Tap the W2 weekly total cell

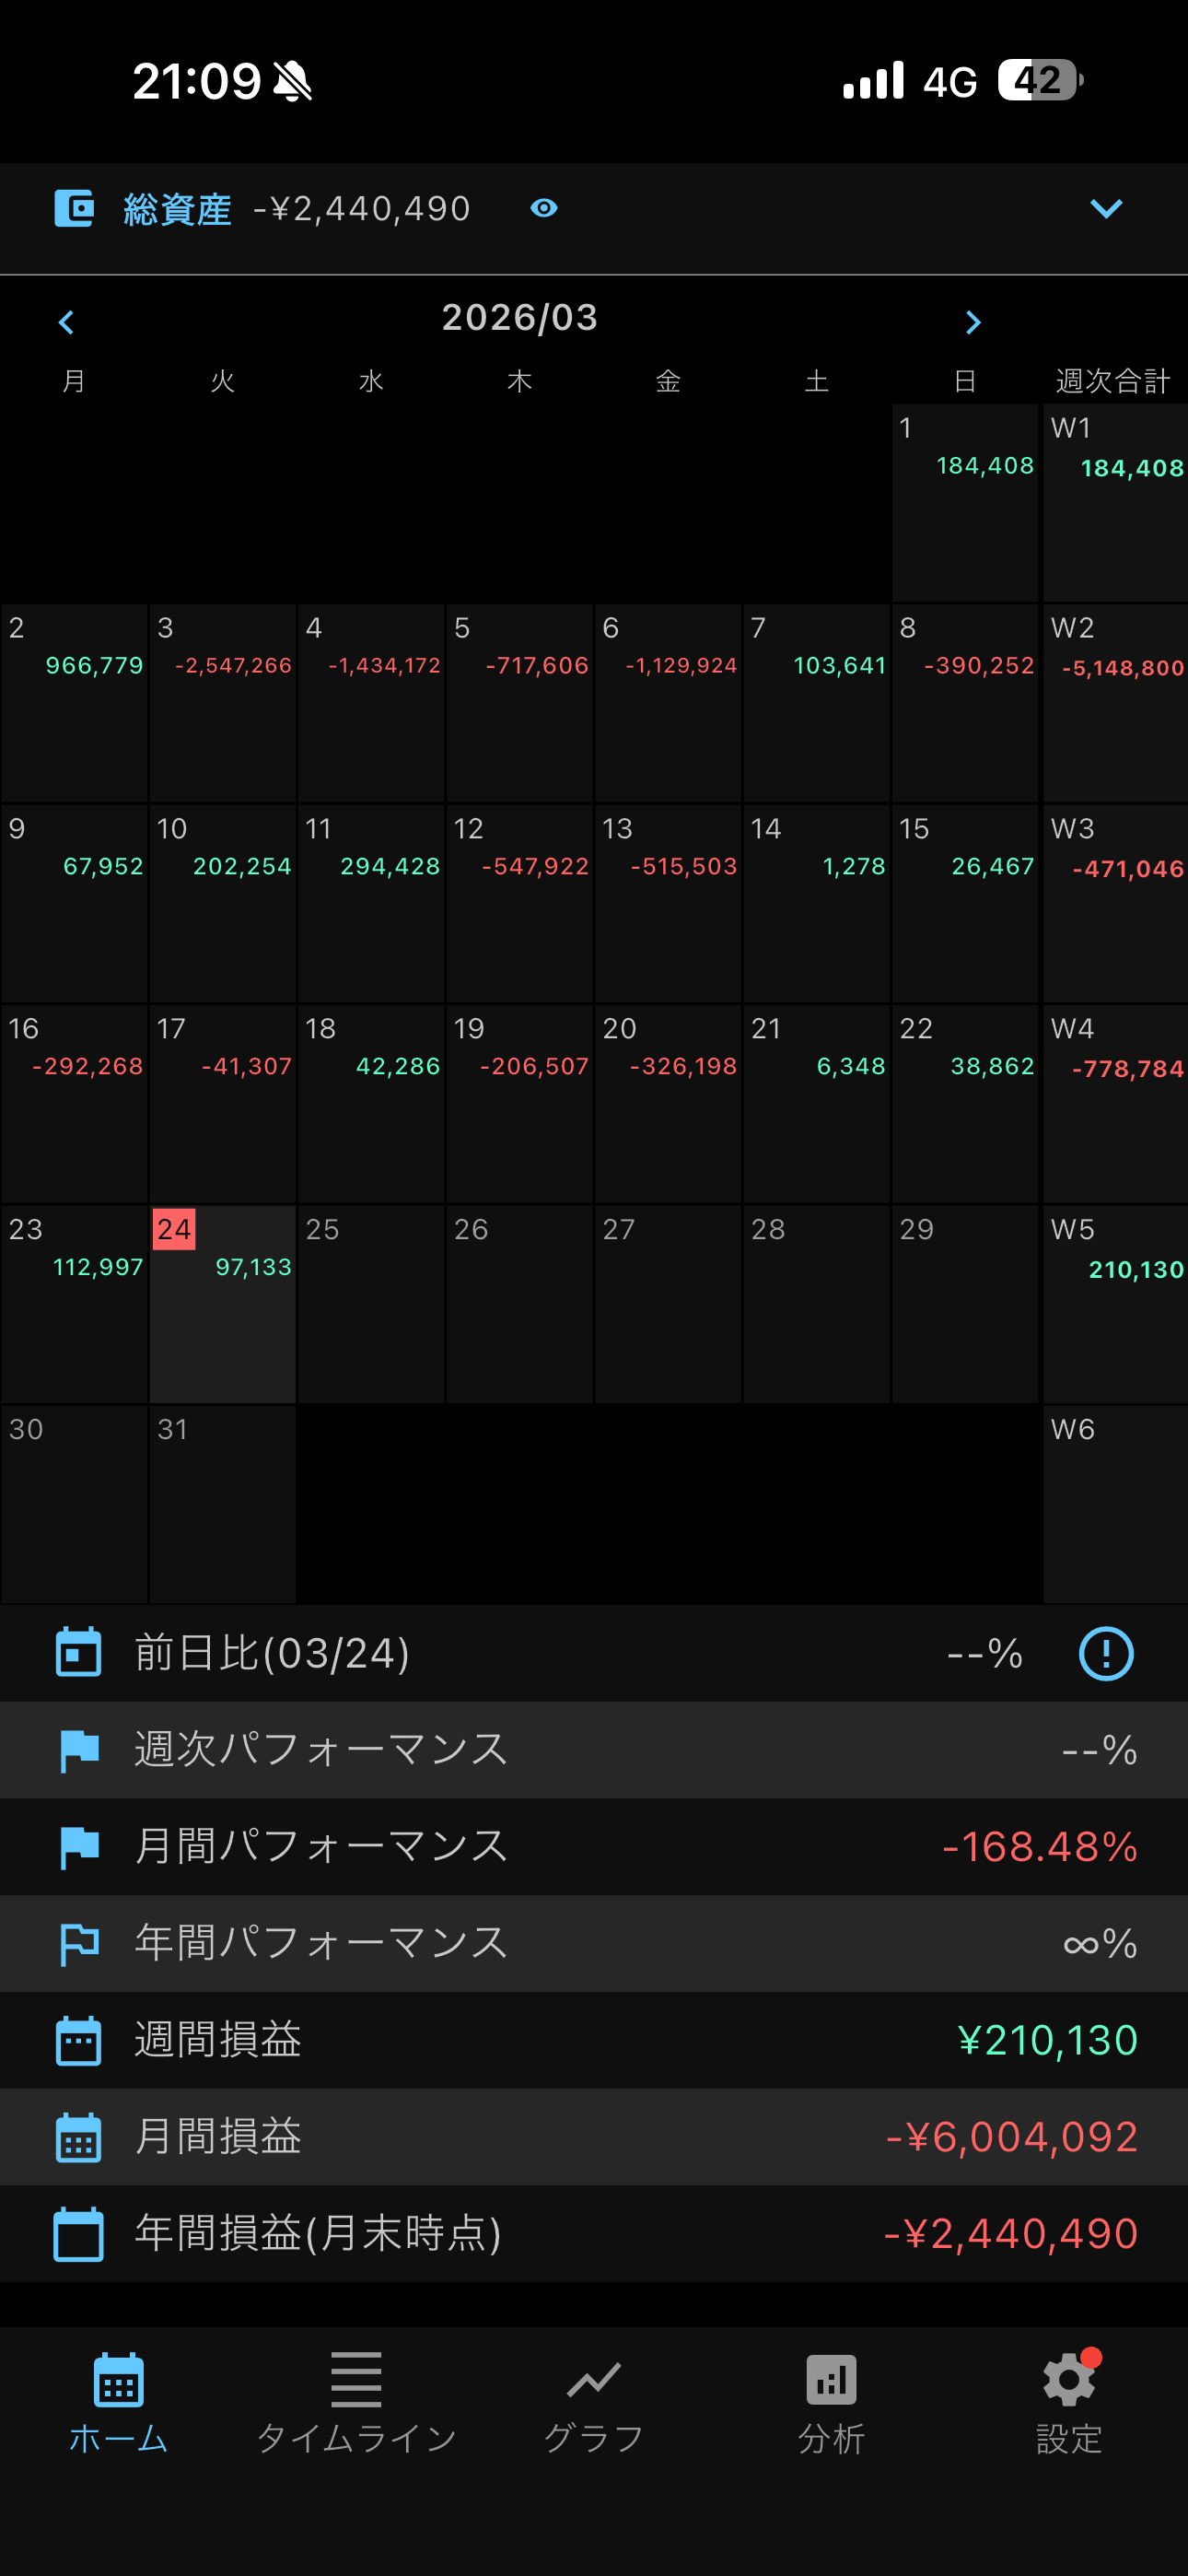[1115, 702]
